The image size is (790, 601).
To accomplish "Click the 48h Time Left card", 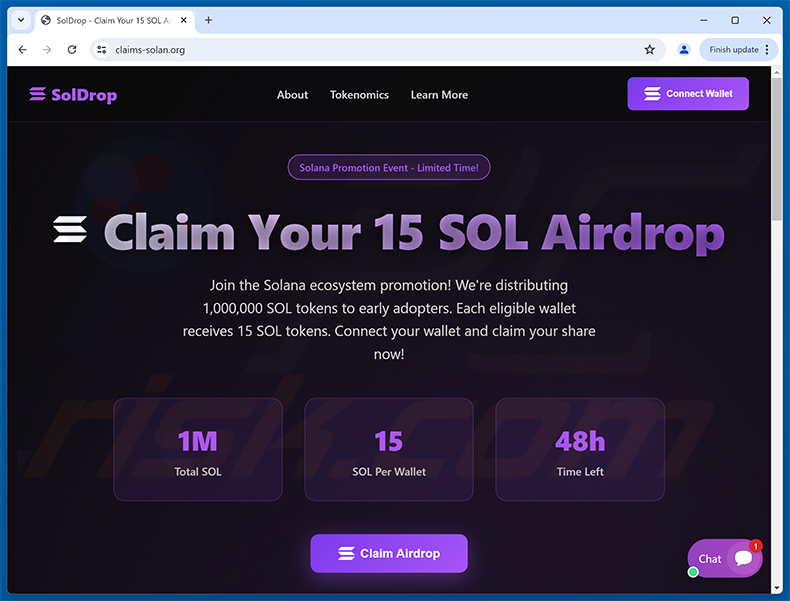I will [580, 449].
